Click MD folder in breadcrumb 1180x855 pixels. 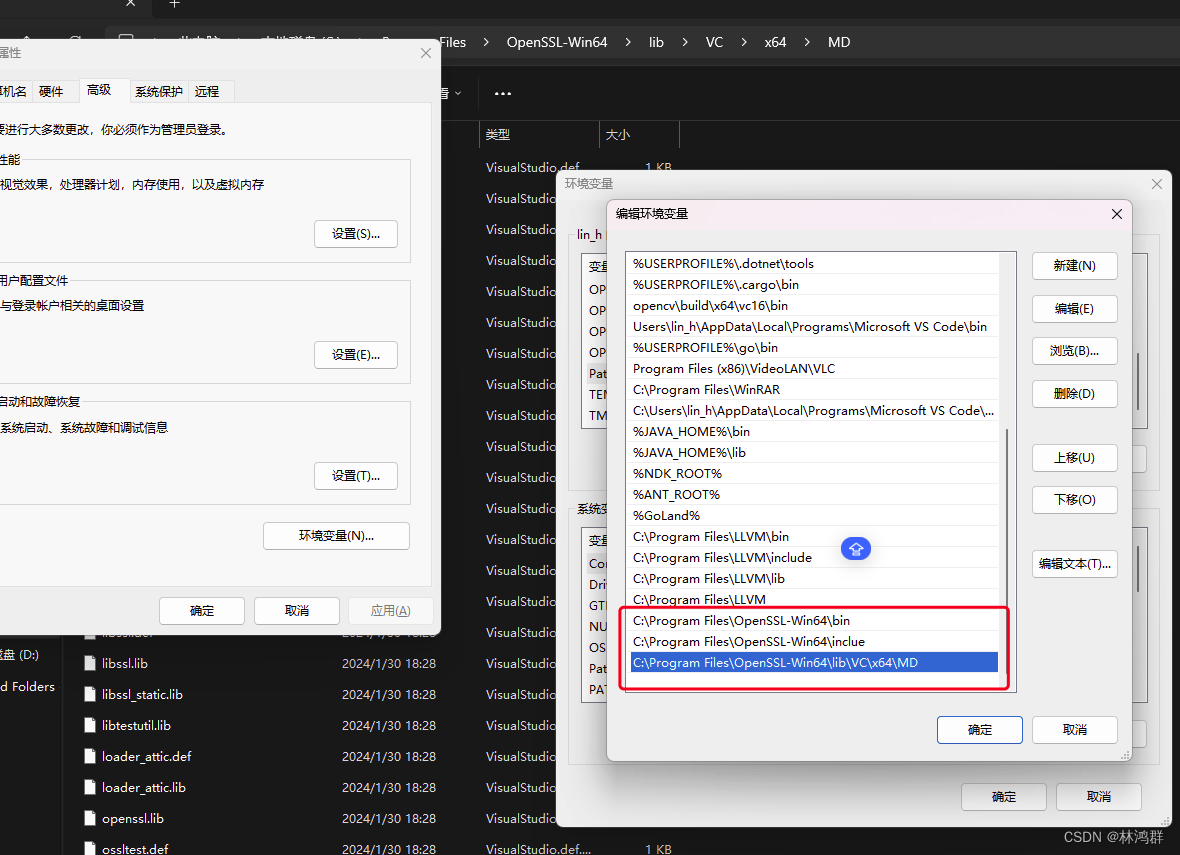[x=839, y=42]
